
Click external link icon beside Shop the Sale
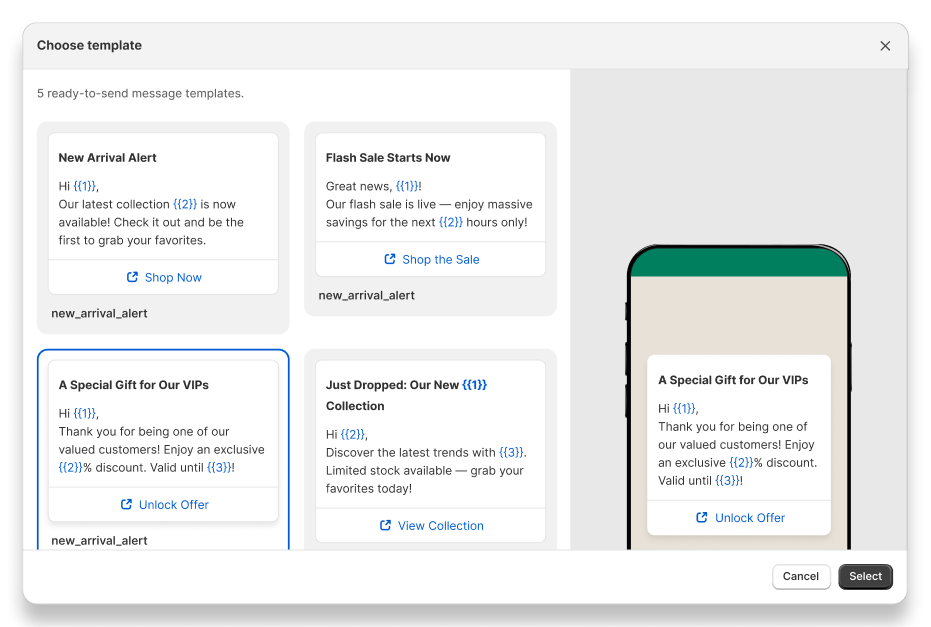click(x=390, y=259)
